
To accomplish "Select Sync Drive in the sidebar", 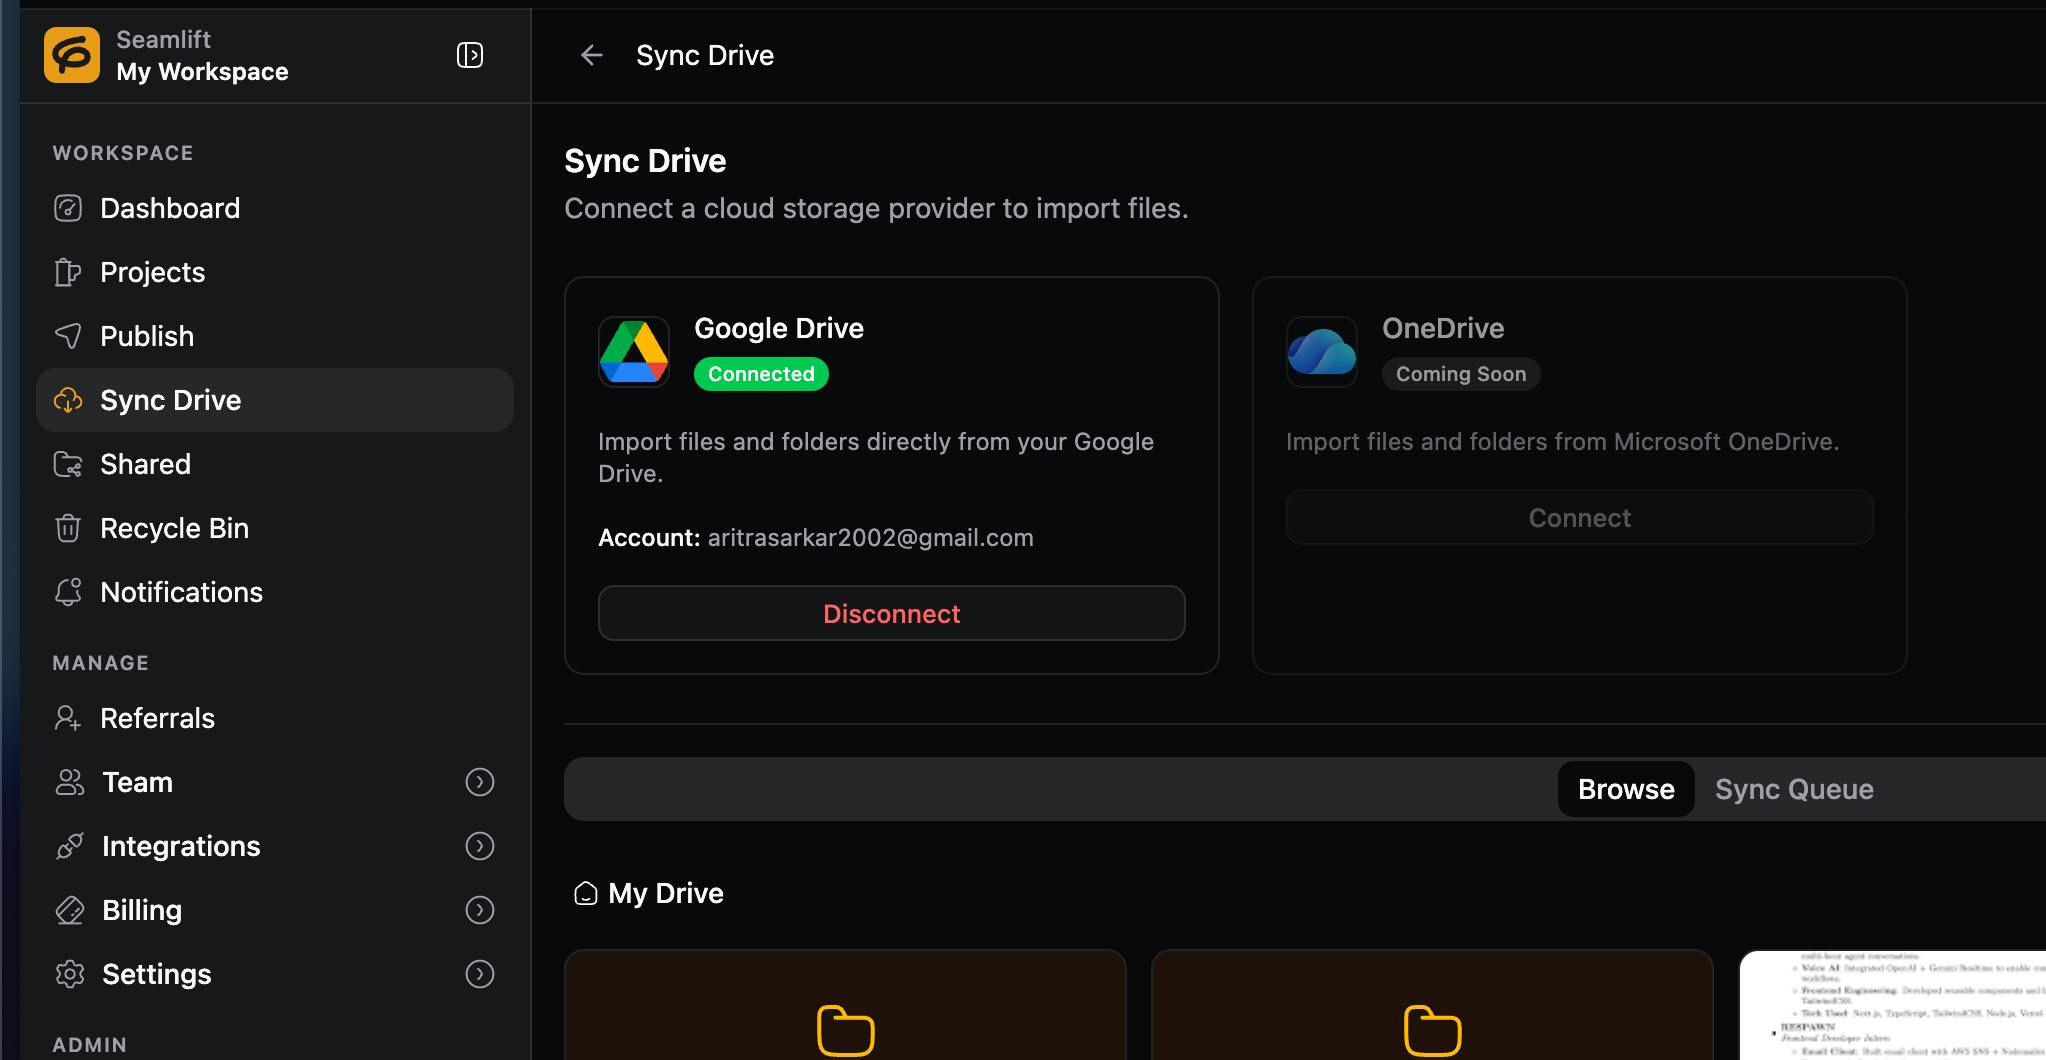I will coord(275,400).
